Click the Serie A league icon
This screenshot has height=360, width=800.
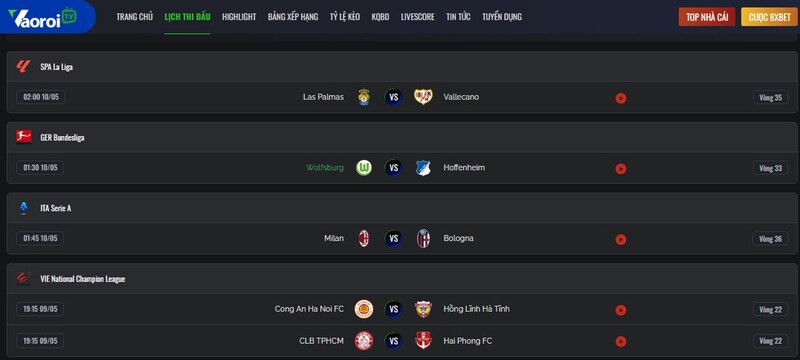tap(23, 208)
